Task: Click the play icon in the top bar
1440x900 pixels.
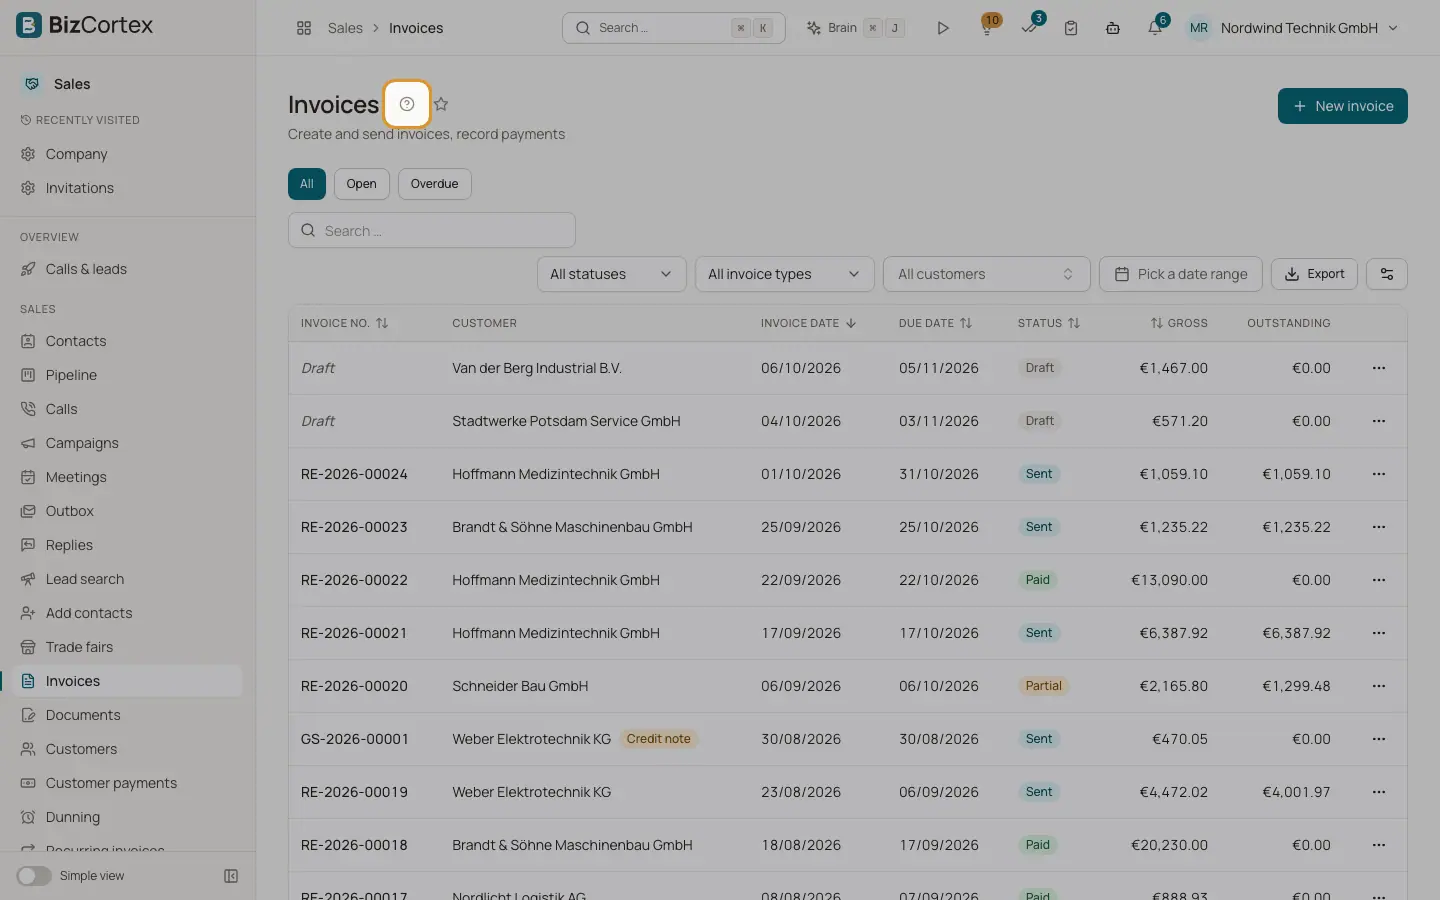Action: click(943, 28)
